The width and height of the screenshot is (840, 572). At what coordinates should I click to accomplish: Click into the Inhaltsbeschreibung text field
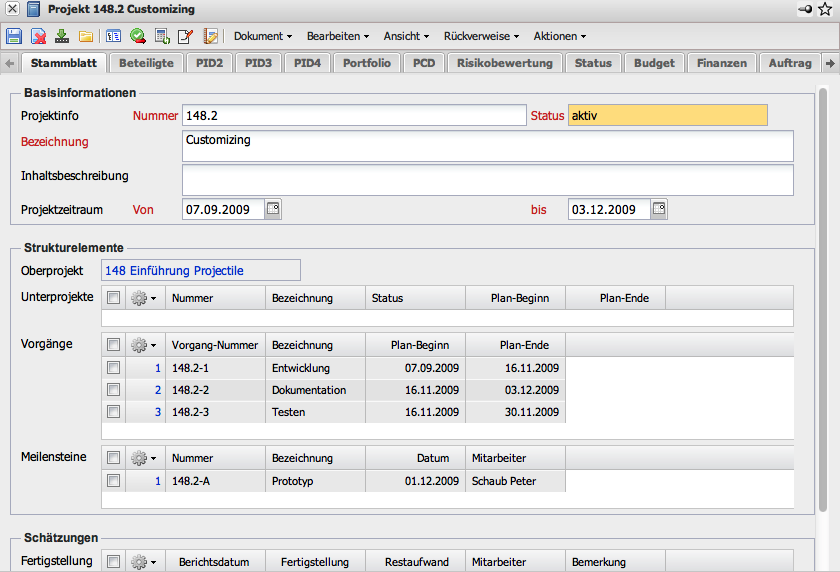[x=487, y=180]
